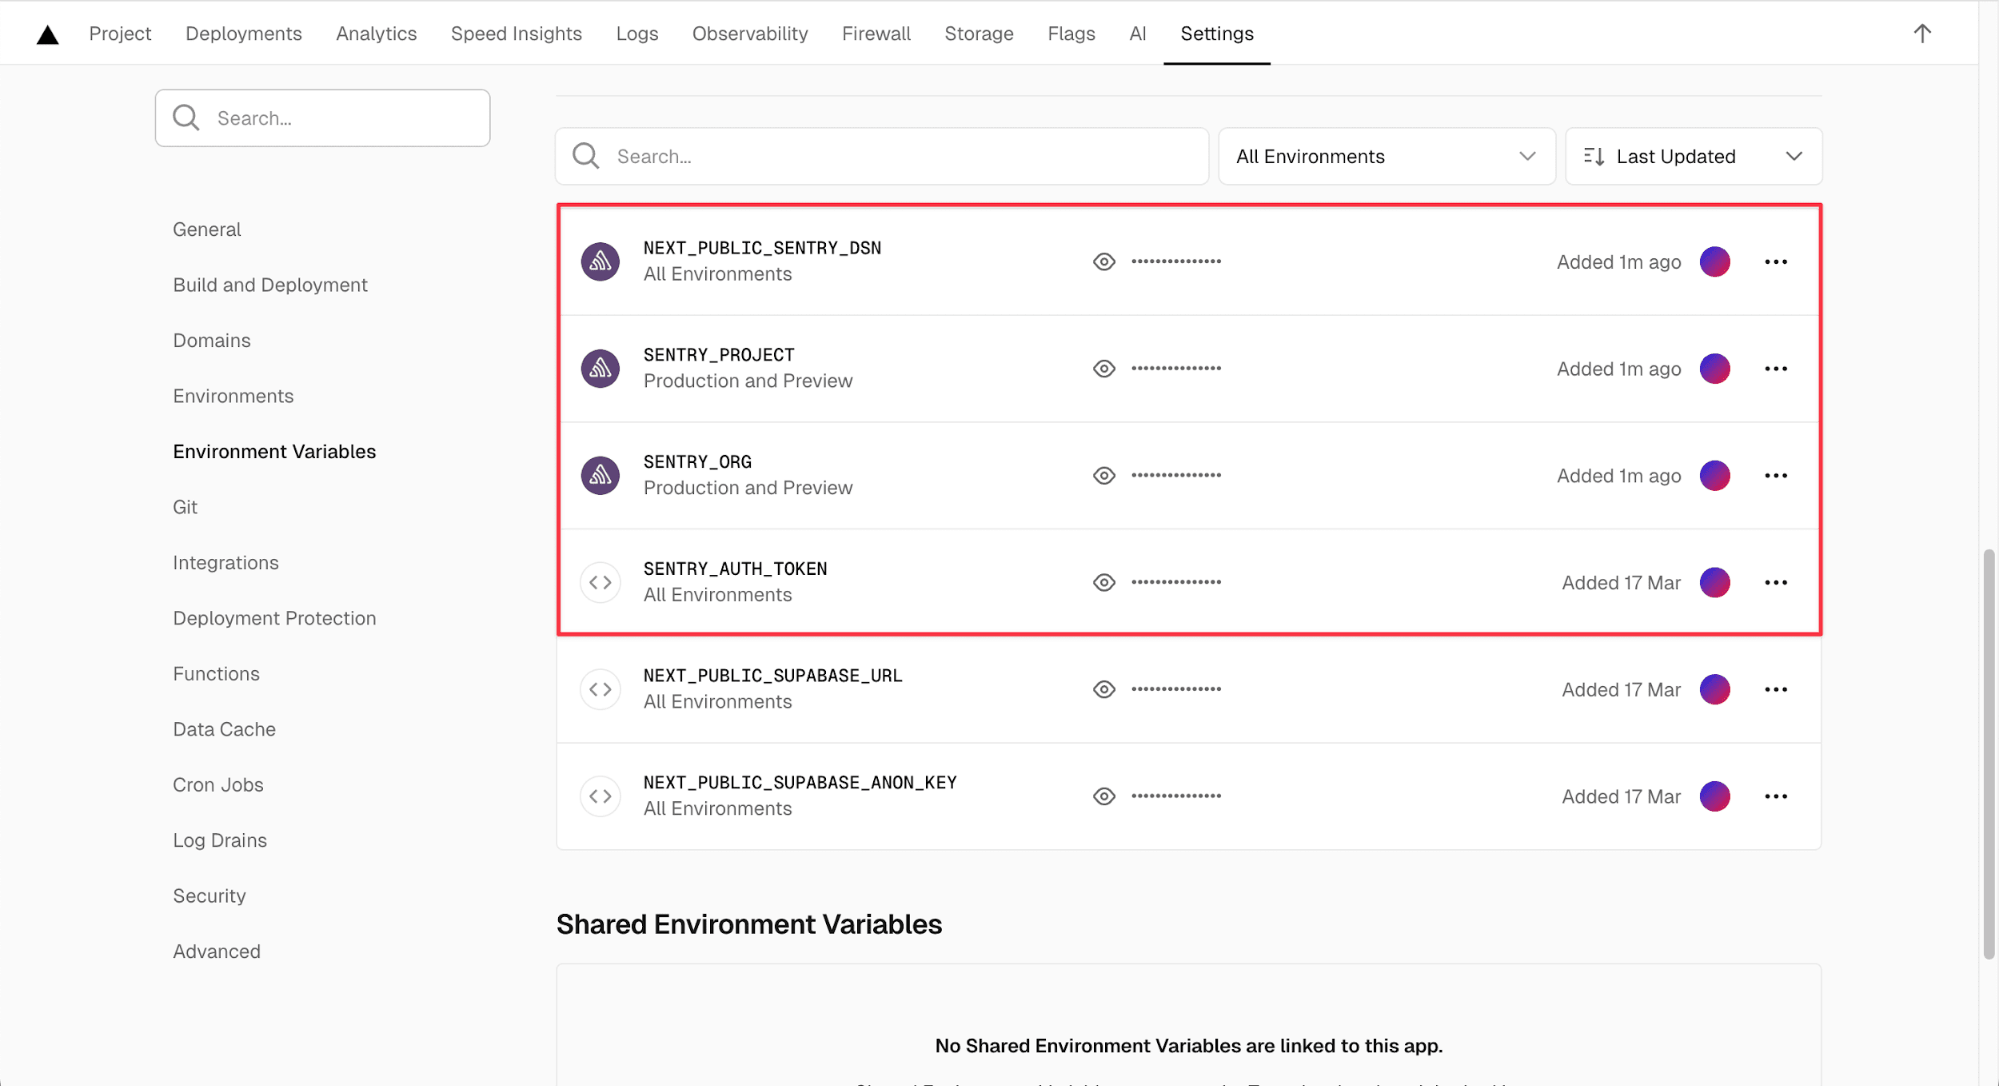Click the scroll-to-top arrow icon
The height and width of the screenshot is (1086, 1999).
coord(1922,34)
